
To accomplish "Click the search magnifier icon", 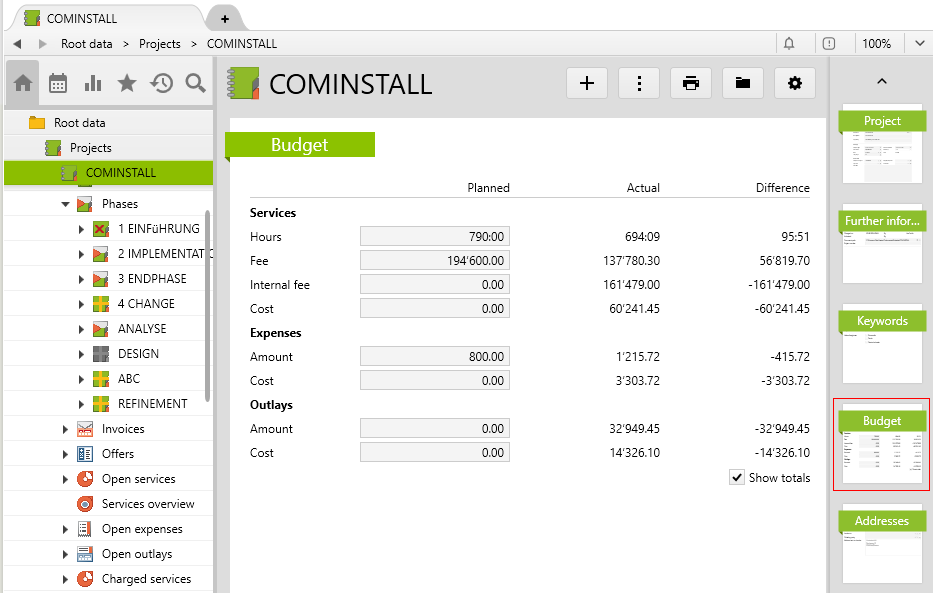I will click(195, 83).
